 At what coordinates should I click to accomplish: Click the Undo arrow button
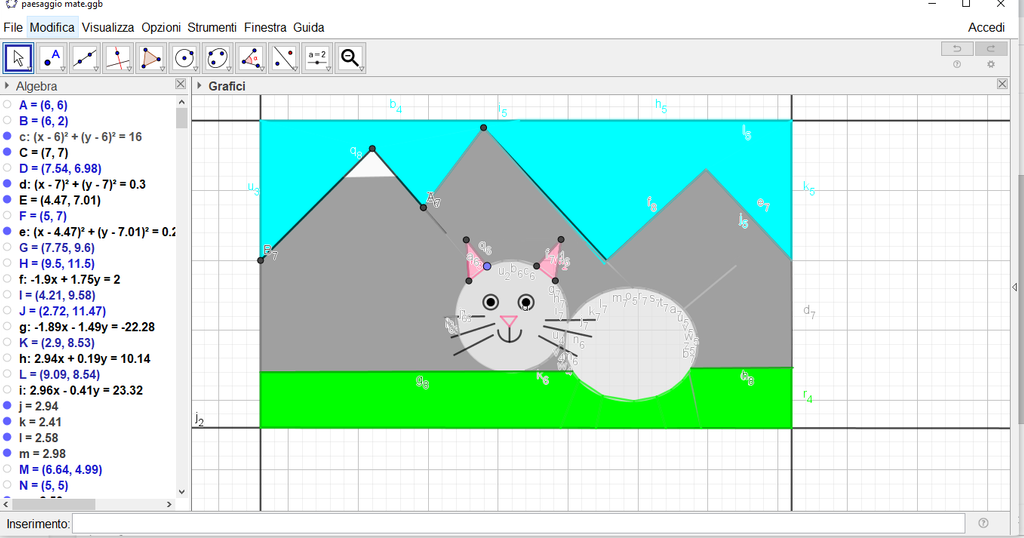[x=957, y=48]
